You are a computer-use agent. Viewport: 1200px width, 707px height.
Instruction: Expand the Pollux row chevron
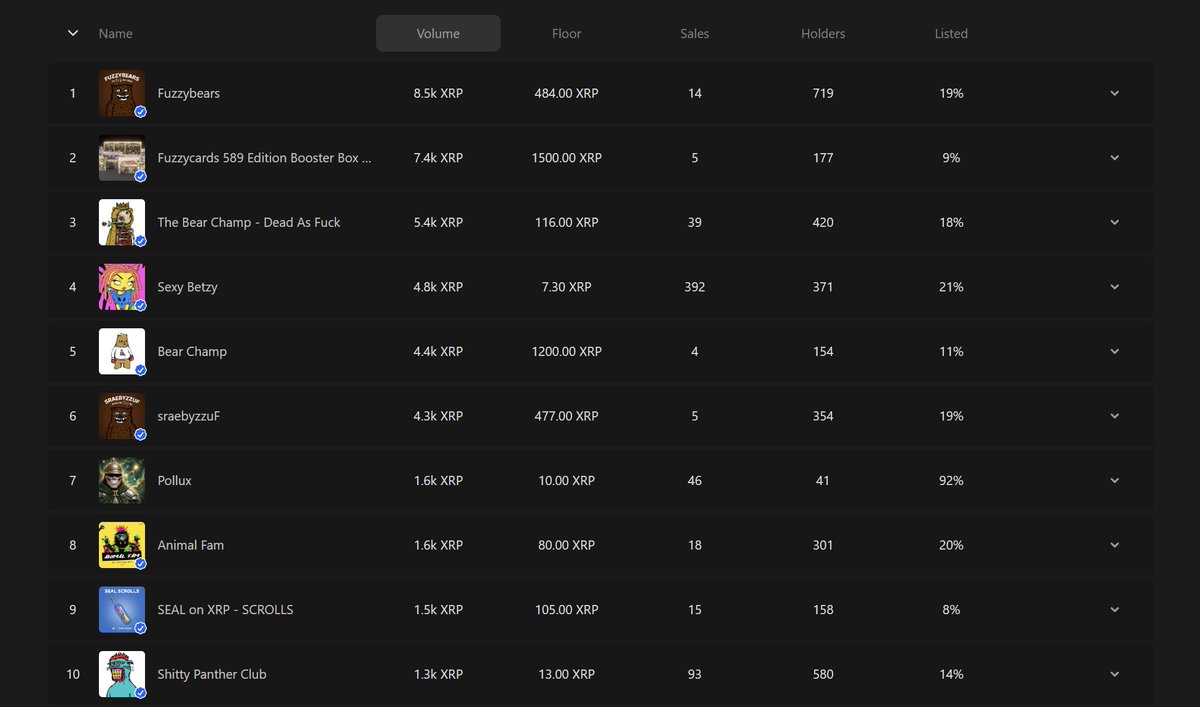click(1115, 480)
